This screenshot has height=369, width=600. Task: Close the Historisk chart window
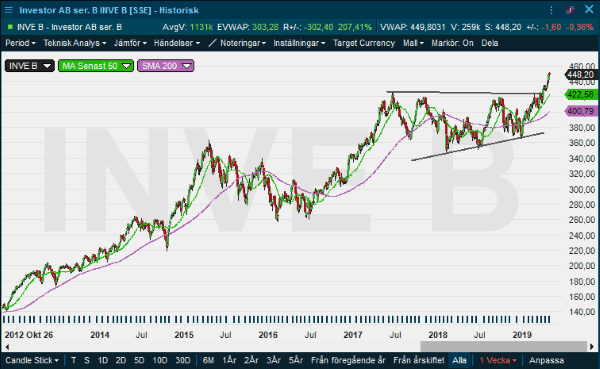589,10
